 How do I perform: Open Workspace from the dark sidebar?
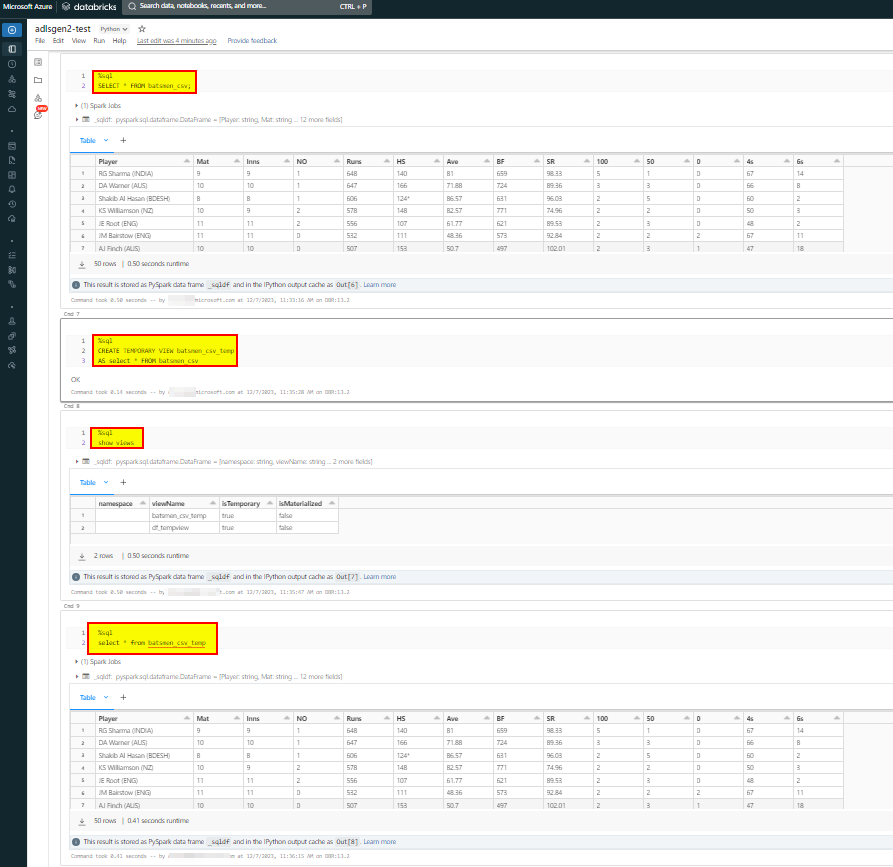pos(12,49)
